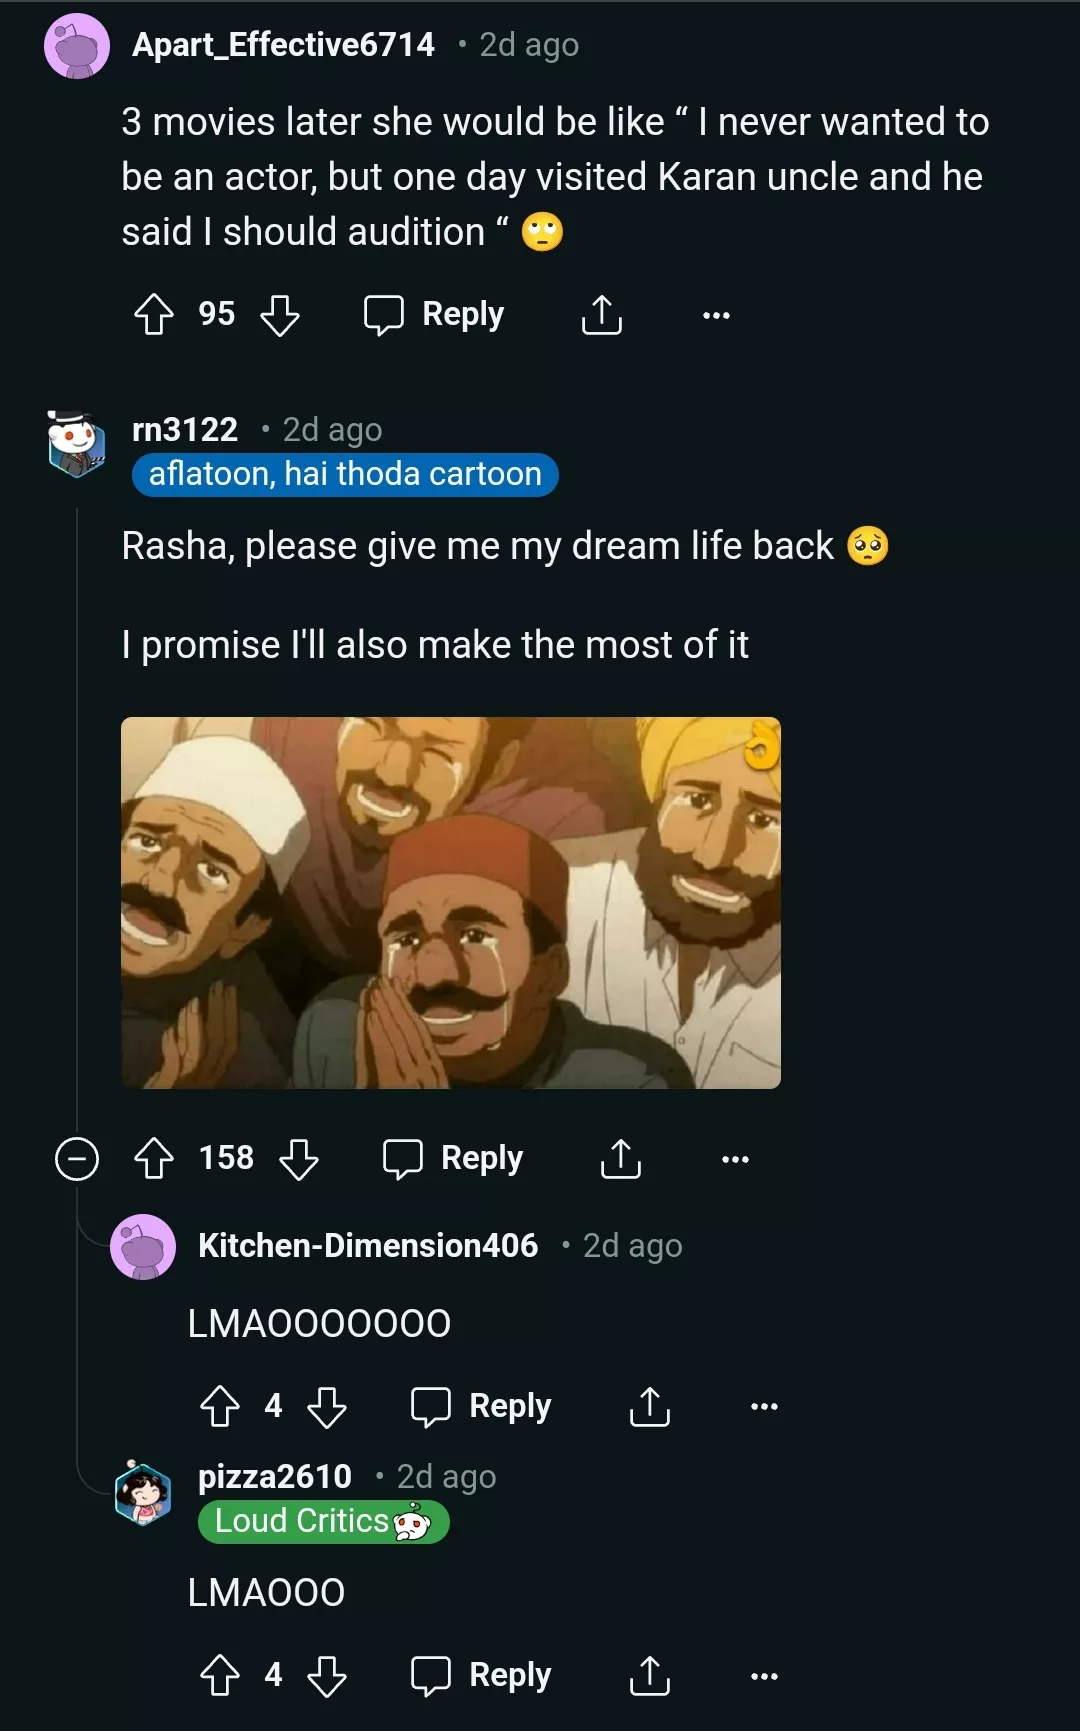
Task: Share pizza2610's comment
Action: 649,1675
